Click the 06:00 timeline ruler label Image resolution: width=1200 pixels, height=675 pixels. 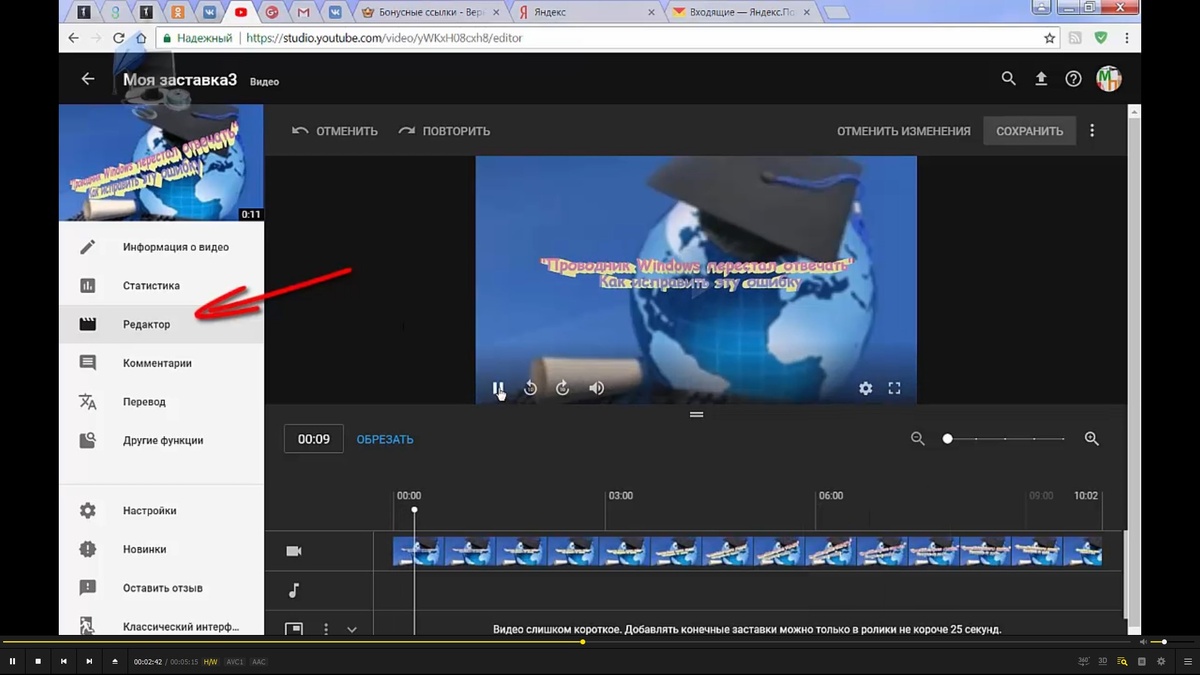click(x=831, y=495)
